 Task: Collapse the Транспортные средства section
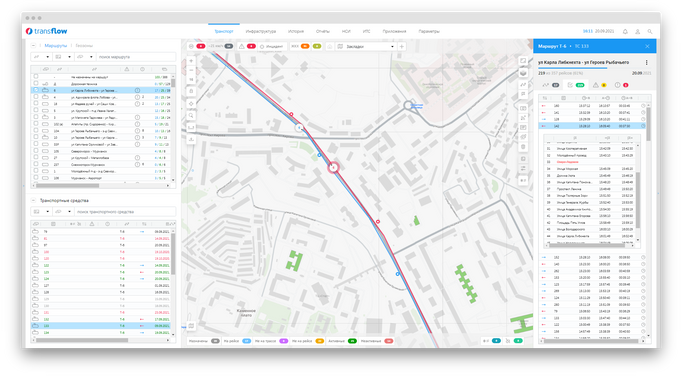pos(33,201)
